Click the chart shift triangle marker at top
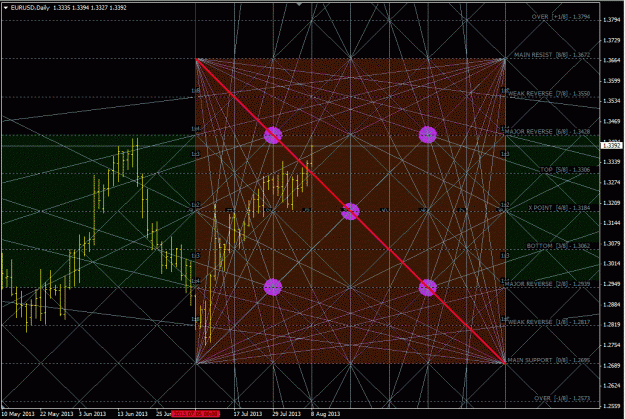625x419 pixels. tap(299, 4)
